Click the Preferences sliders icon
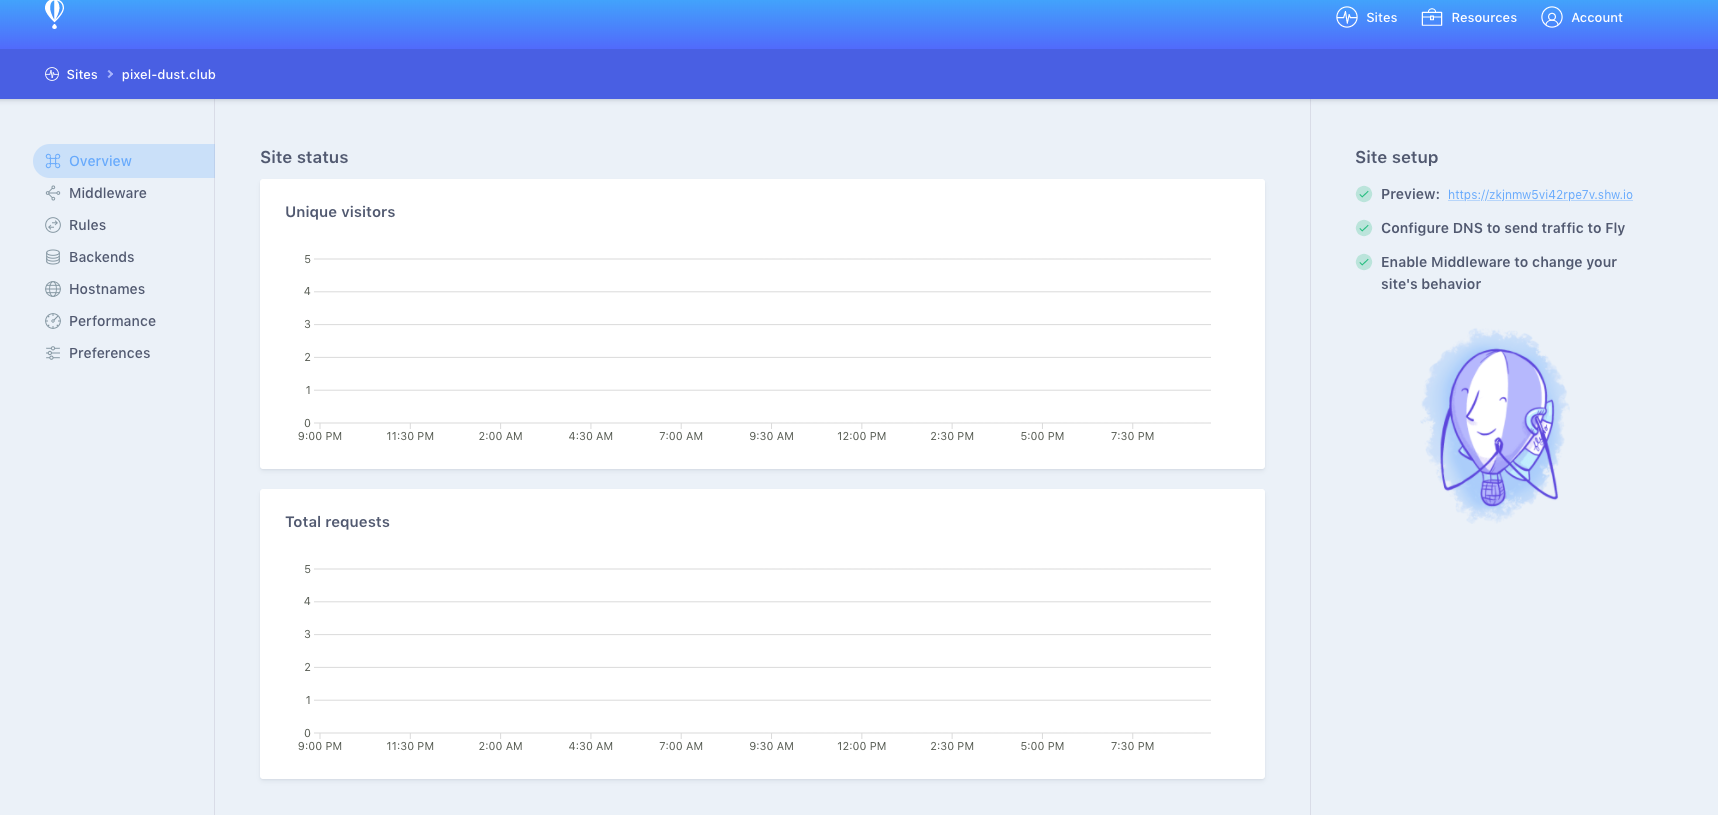Screen dimensions: 1718x815 53,353
